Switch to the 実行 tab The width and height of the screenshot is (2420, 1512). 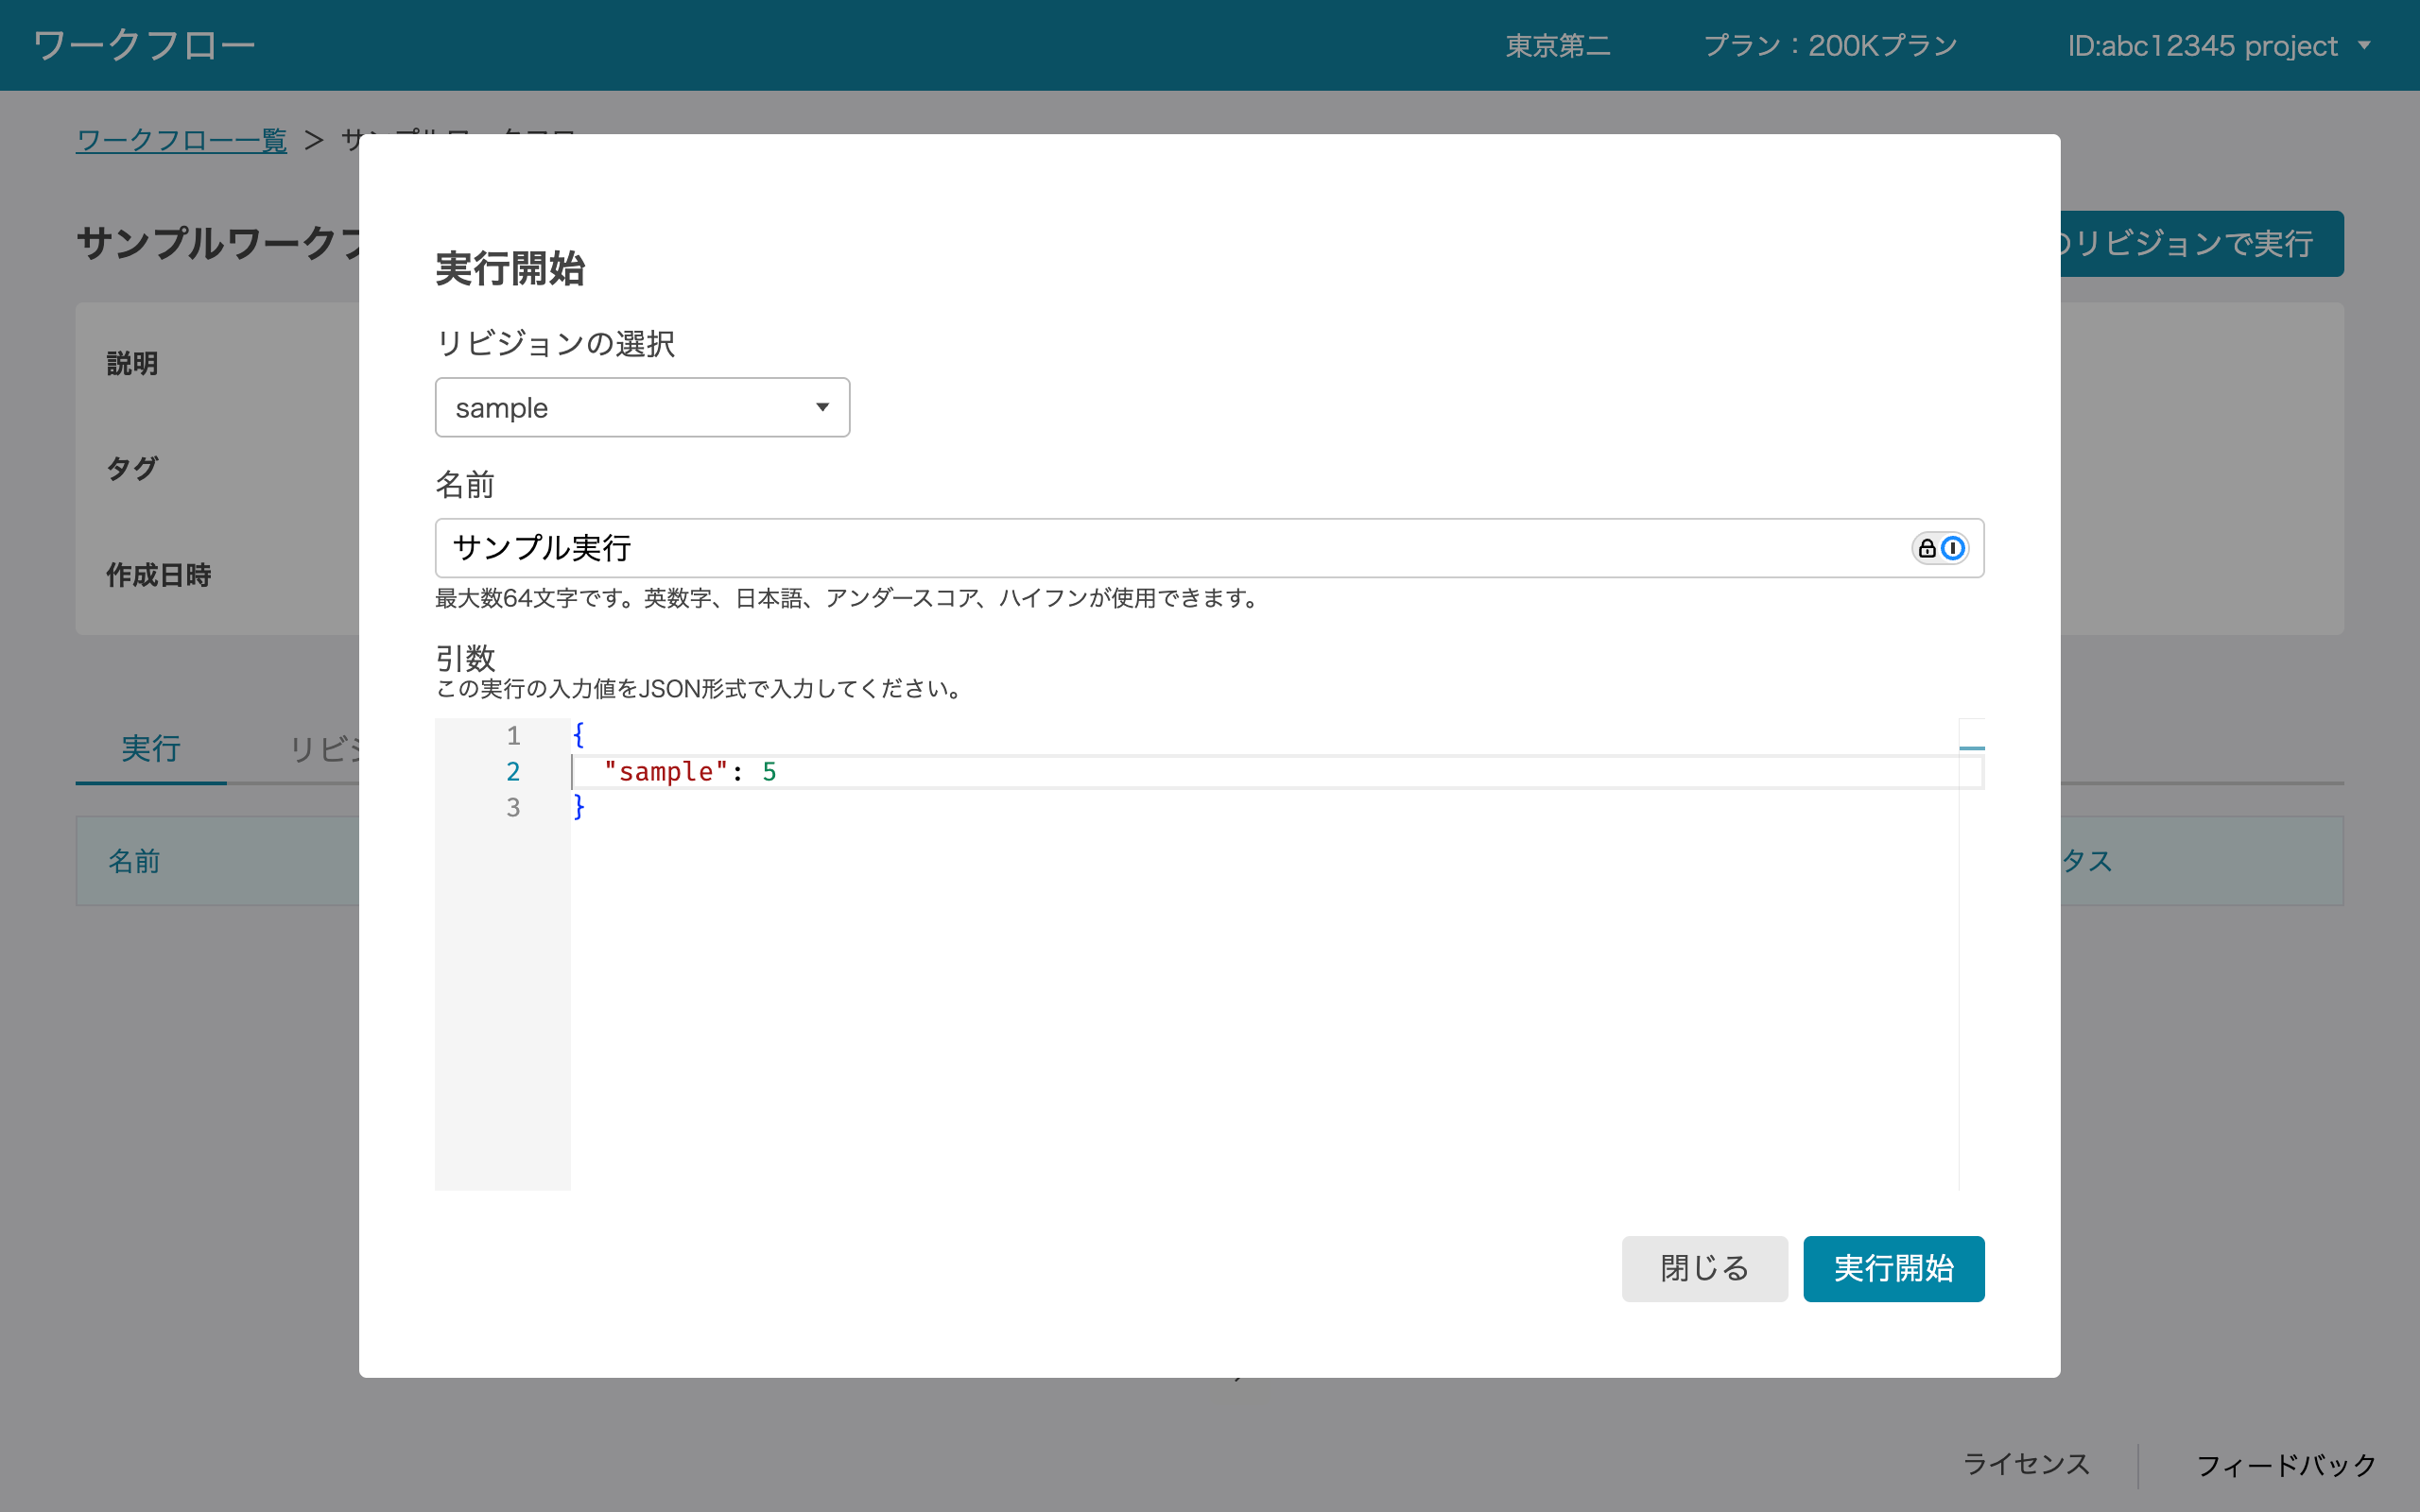150,749
